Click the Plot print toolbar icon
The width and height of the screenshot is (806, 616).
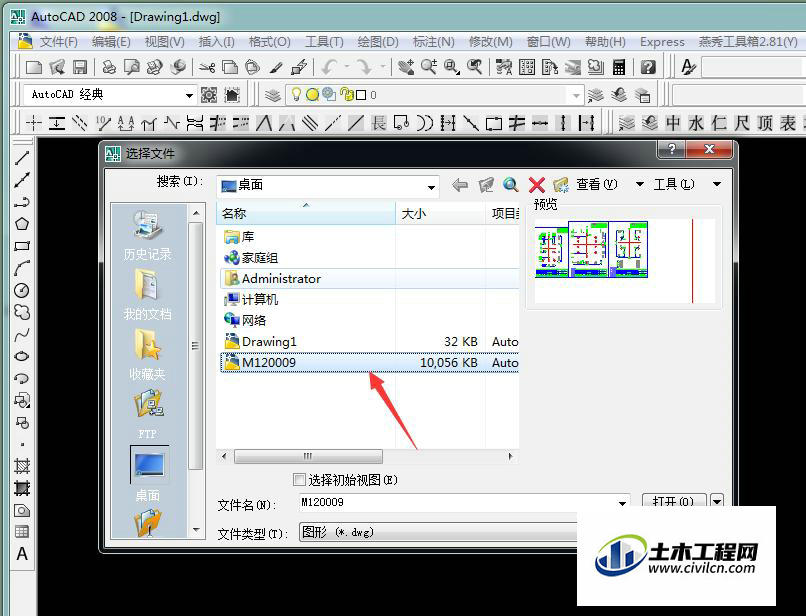109,67
